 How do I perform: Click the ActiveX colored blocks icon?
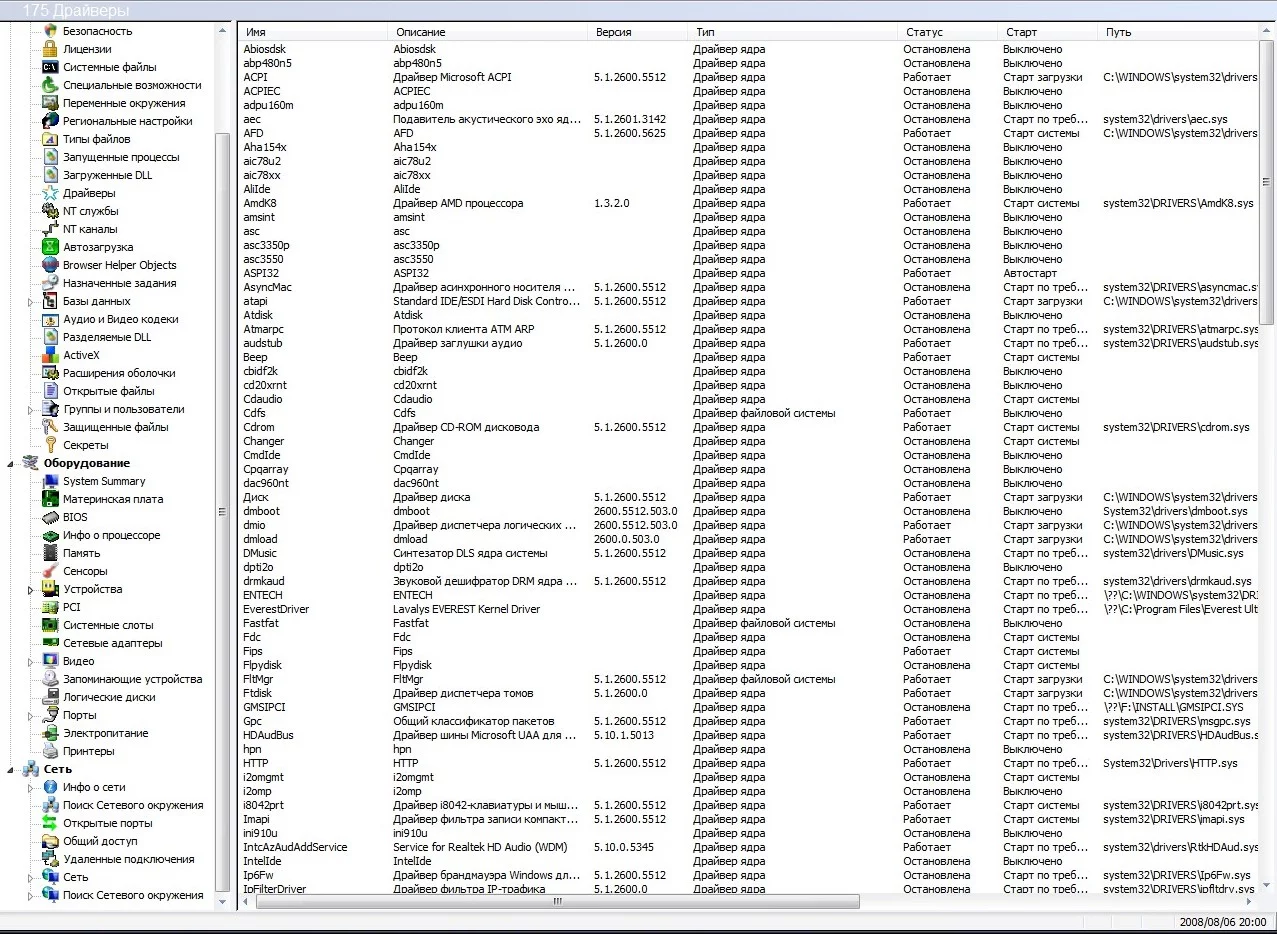50,355
